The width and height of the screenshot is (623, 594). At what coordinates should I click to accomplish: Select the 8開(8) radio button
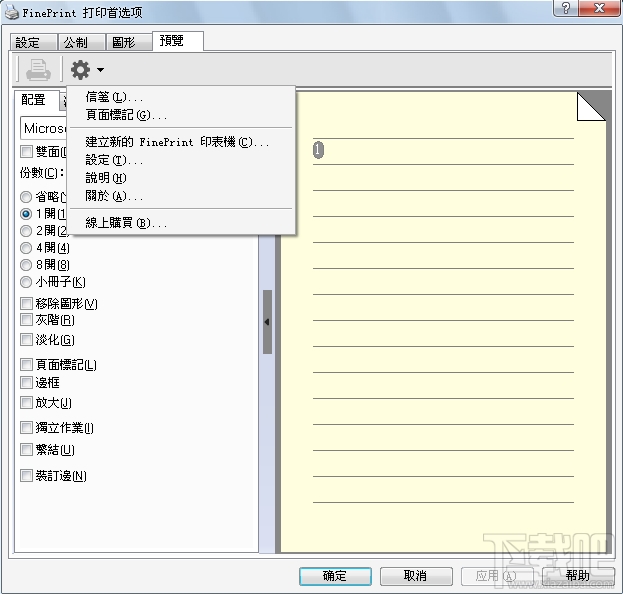tap(26, 265)
